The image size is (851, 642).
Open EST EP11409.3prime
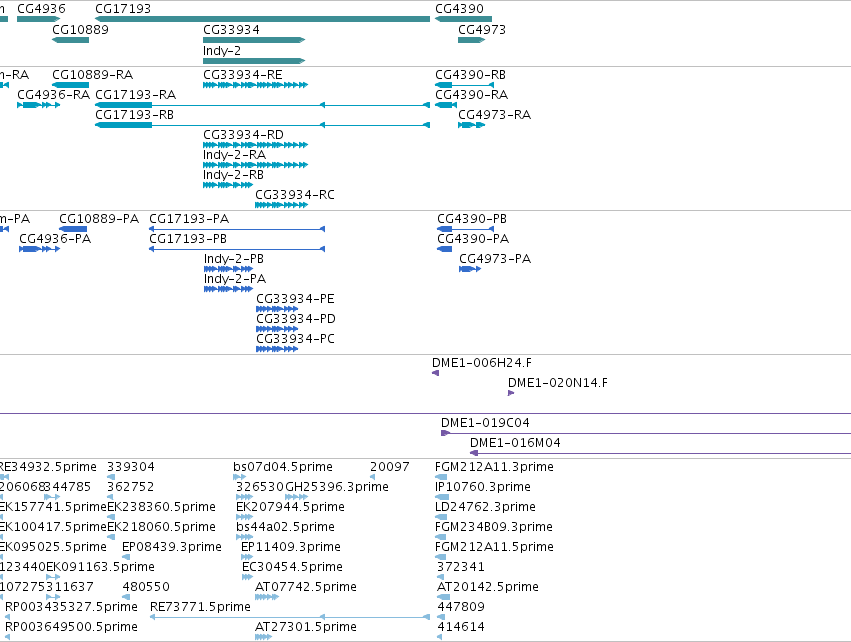[291, 548]
